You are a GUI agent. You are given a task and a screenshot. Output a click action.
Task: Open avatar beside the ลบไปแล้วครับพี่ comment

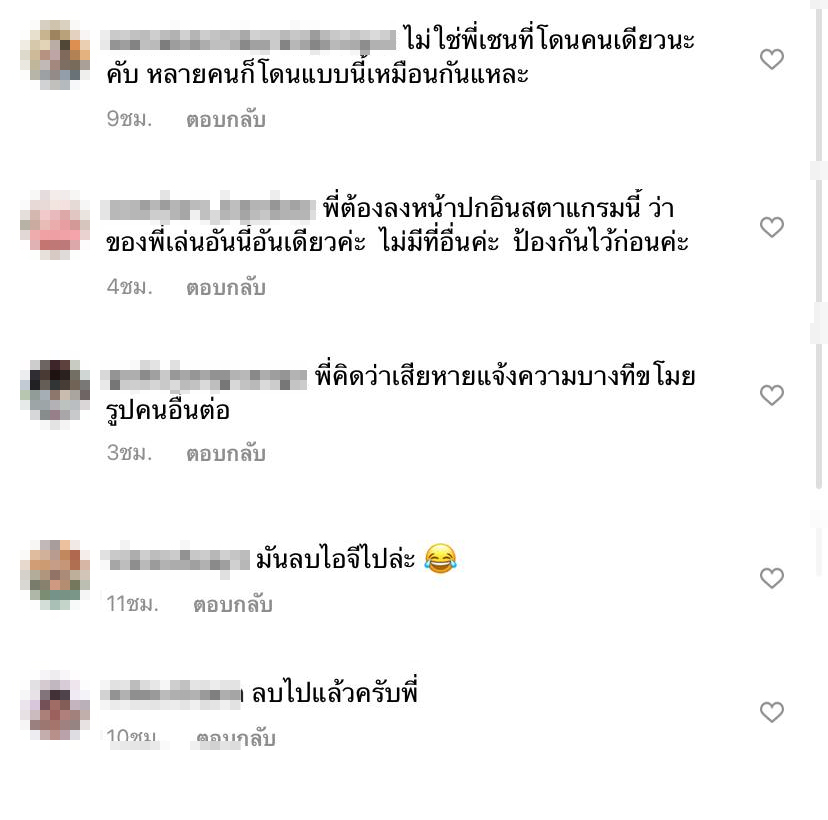(x=55, y=705)
